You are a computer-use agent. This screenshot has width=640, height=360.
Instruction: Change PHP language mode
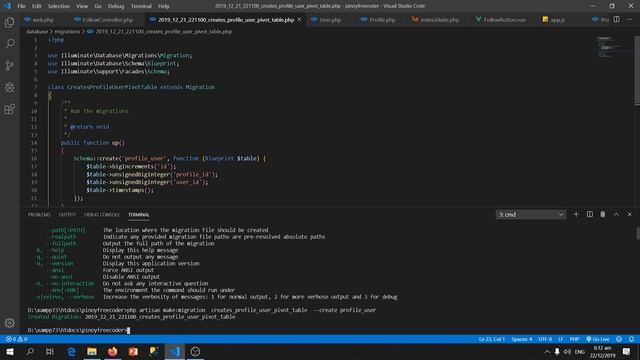pos(574,339)
